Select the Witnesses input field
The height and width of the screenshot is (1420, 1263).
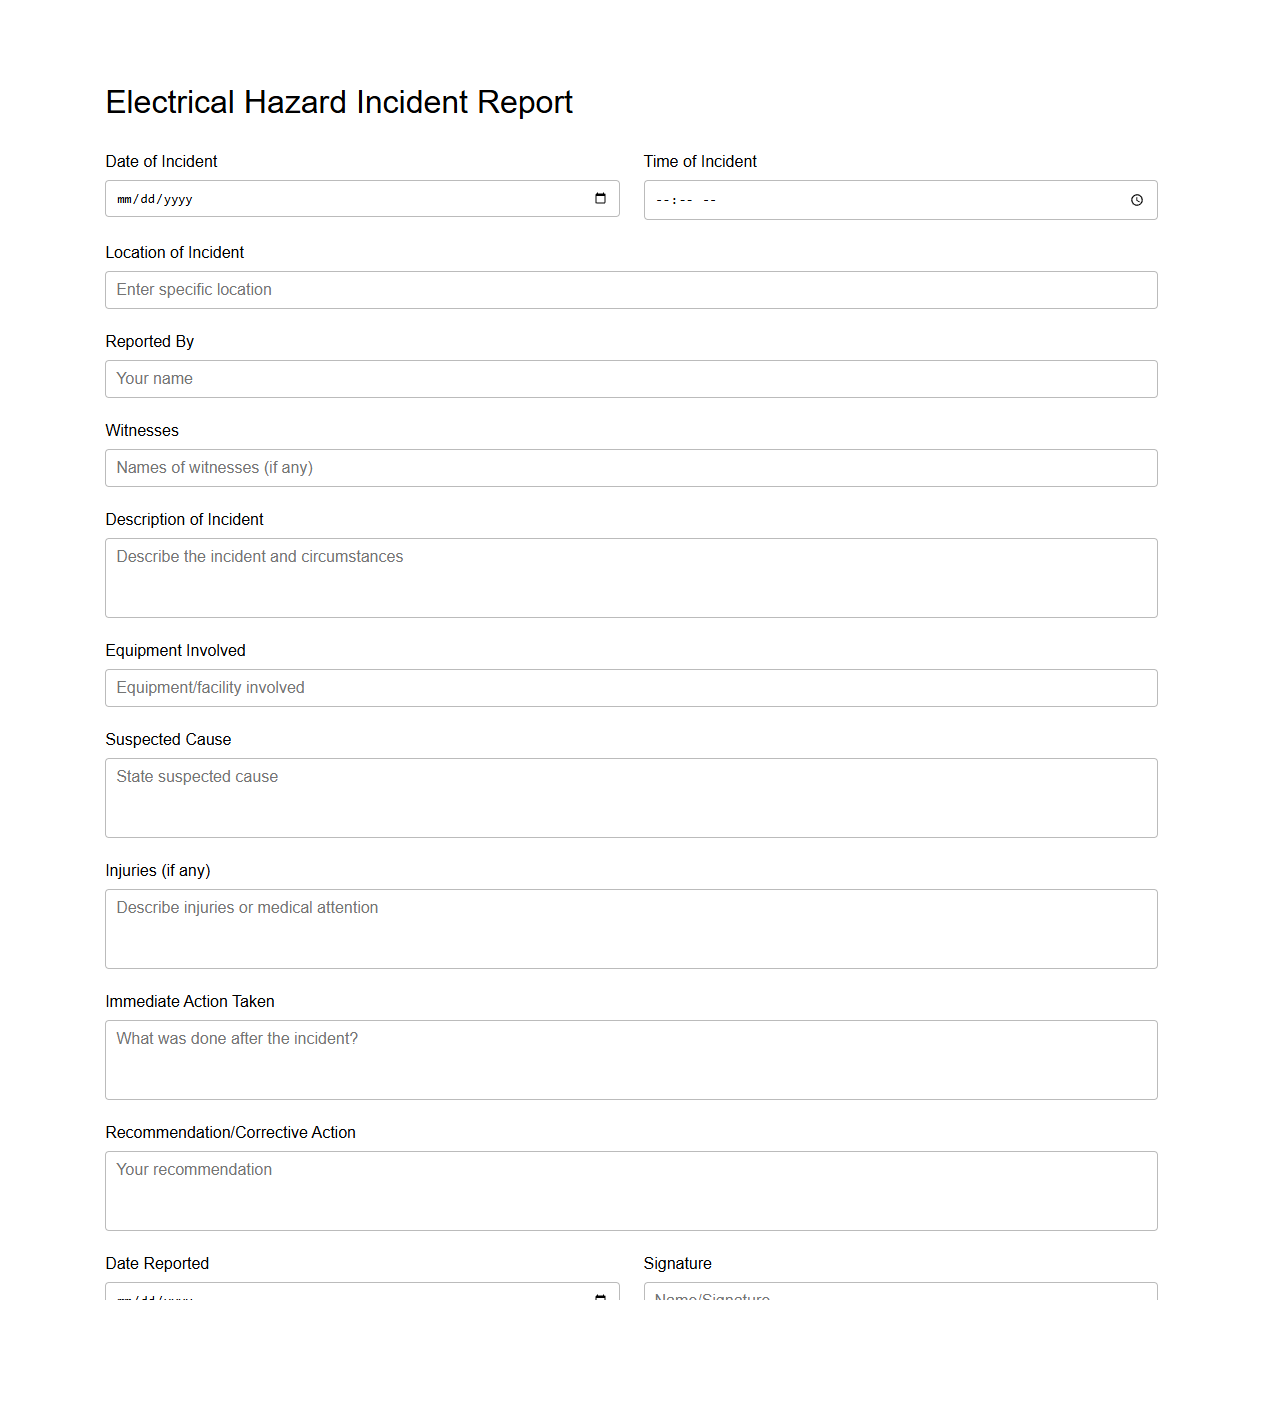[631, 467]
